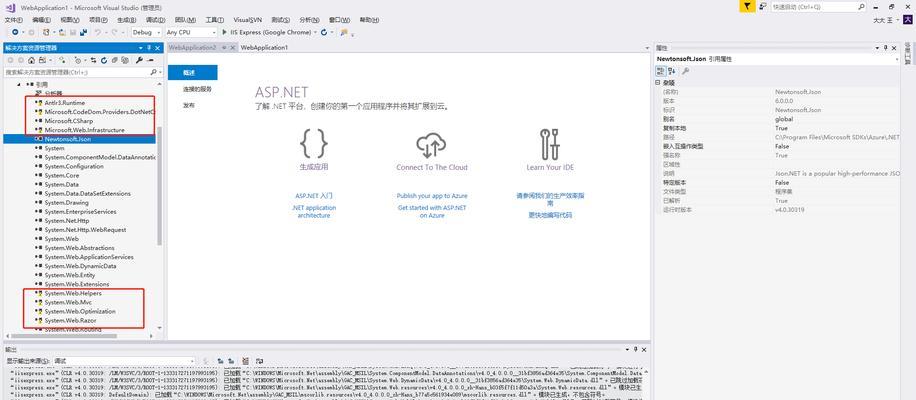Open the ASP.NET getting started link

[x=314, y=196]
